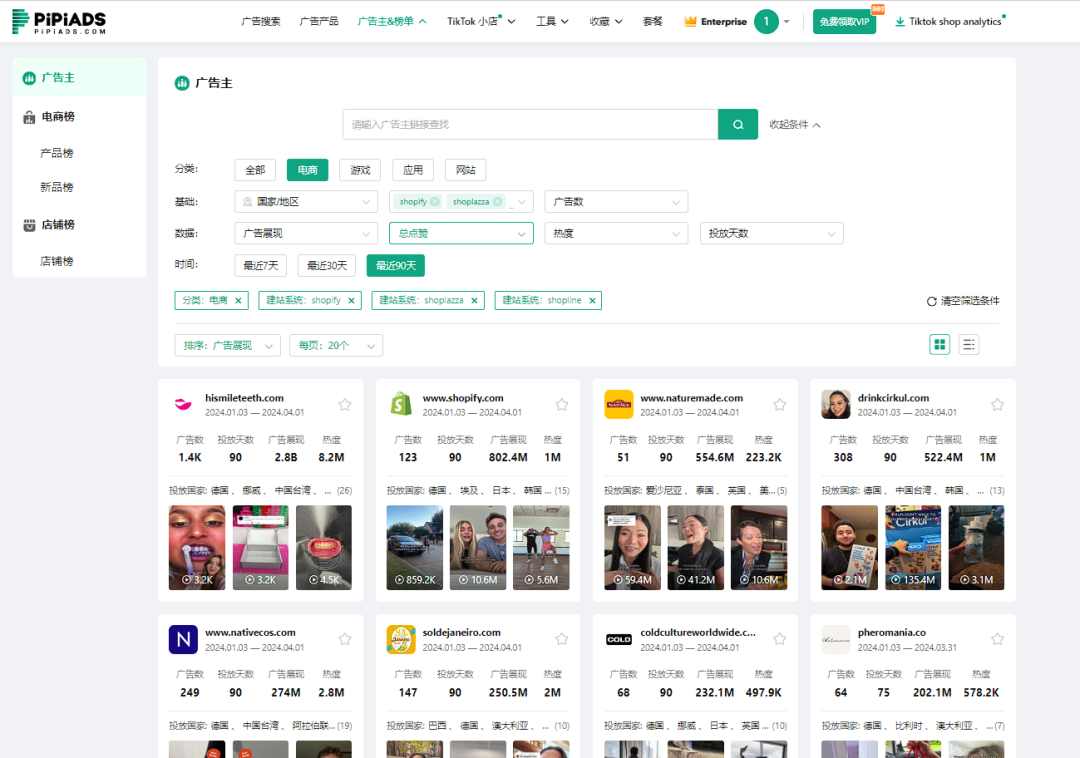The image size is (1080, 758).
Task: Click the 免费领取VIP button
Action: point(844,20)
